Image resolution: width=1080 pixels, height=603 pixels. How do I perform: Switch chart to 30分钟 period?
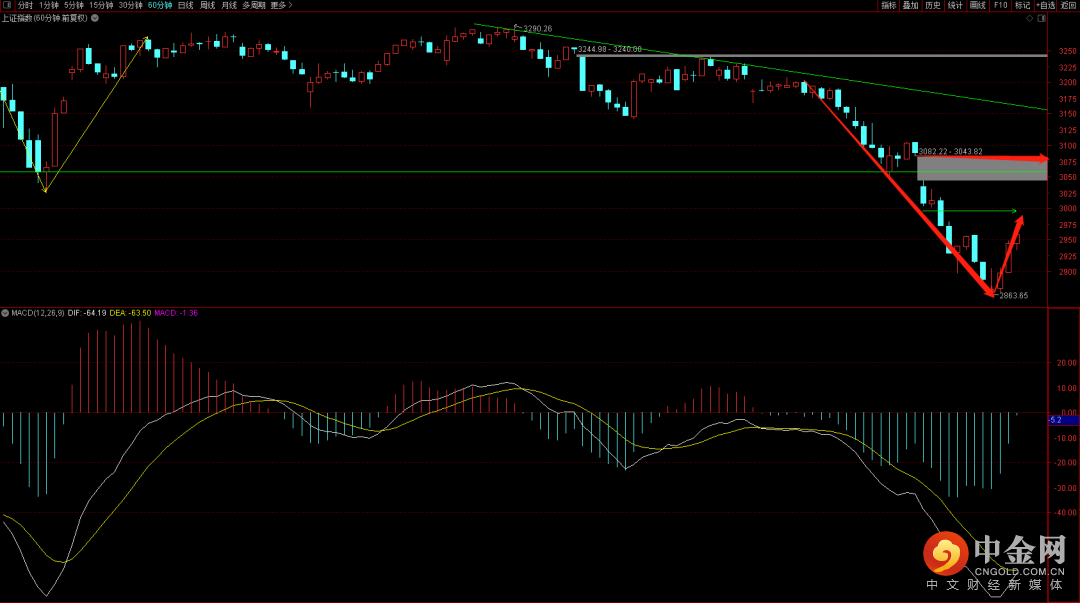(131, 5)
